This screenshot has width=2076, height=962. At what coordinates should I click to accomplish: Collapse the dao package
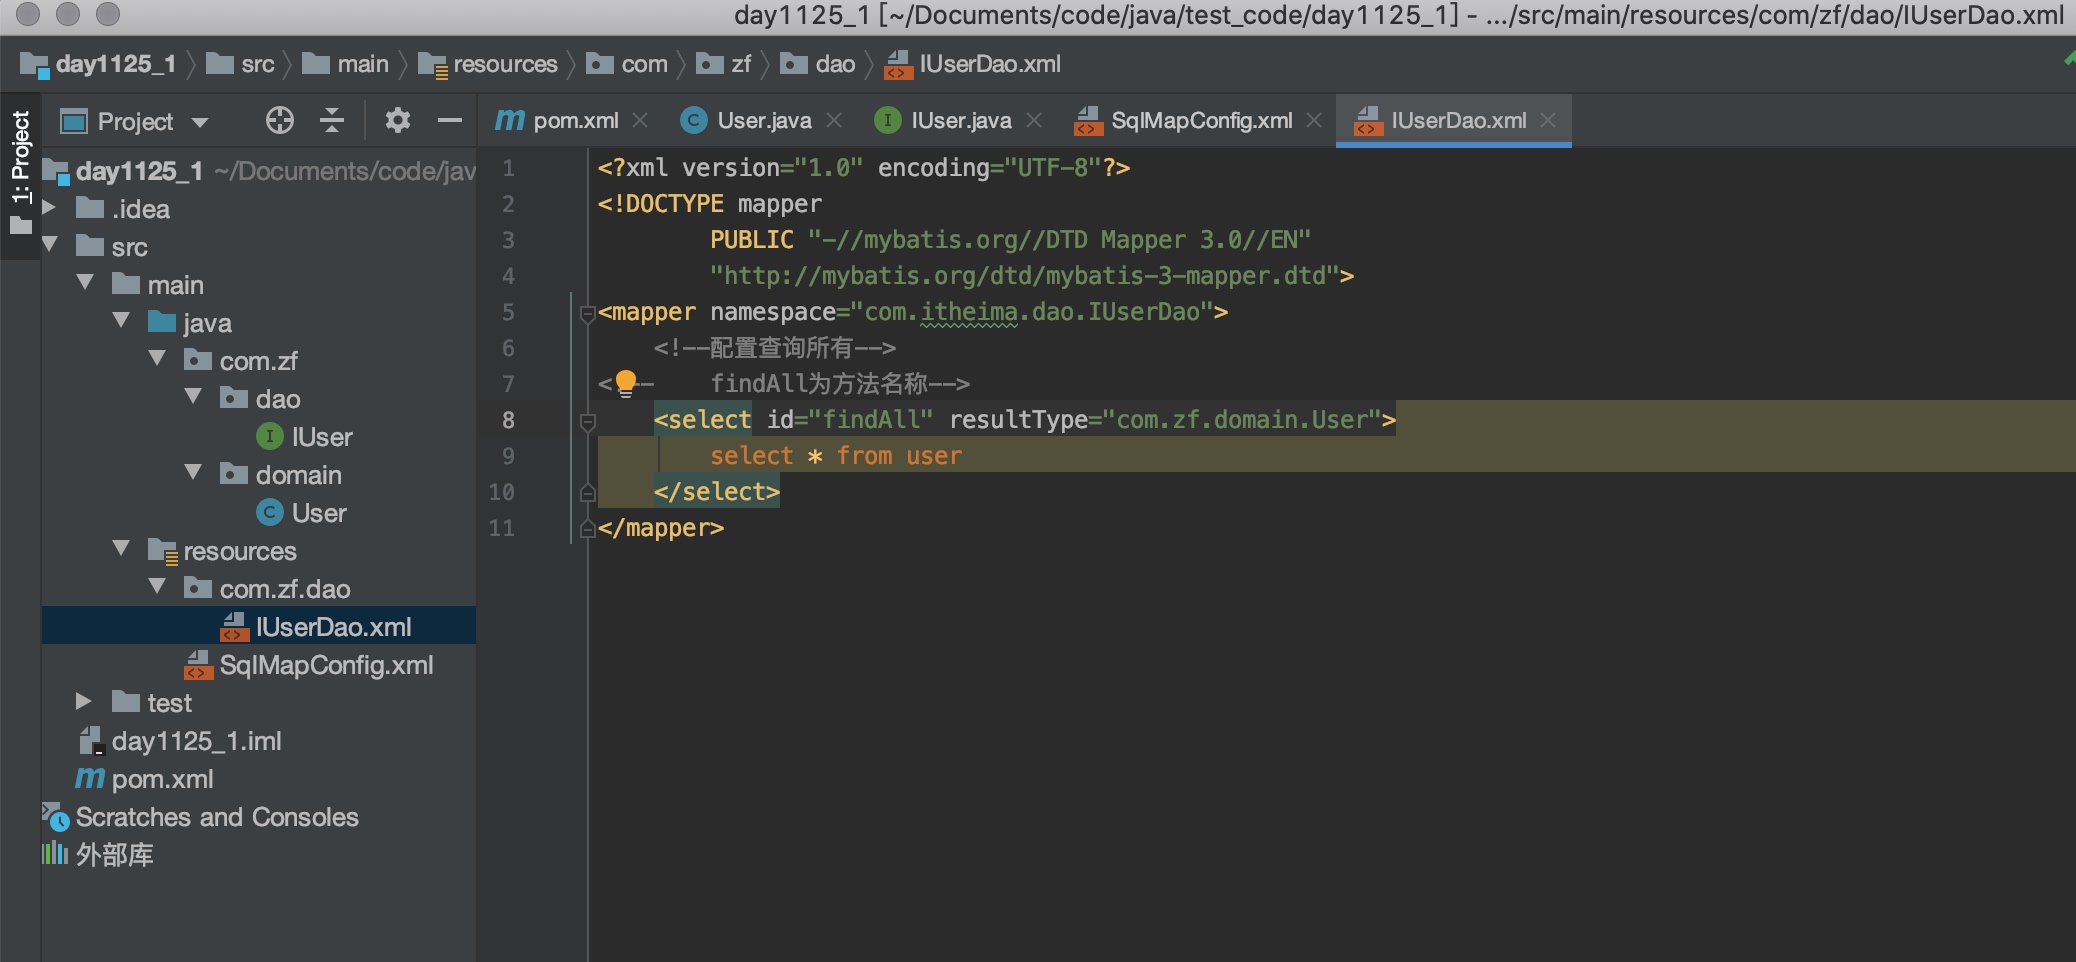[x=193, y=397]
